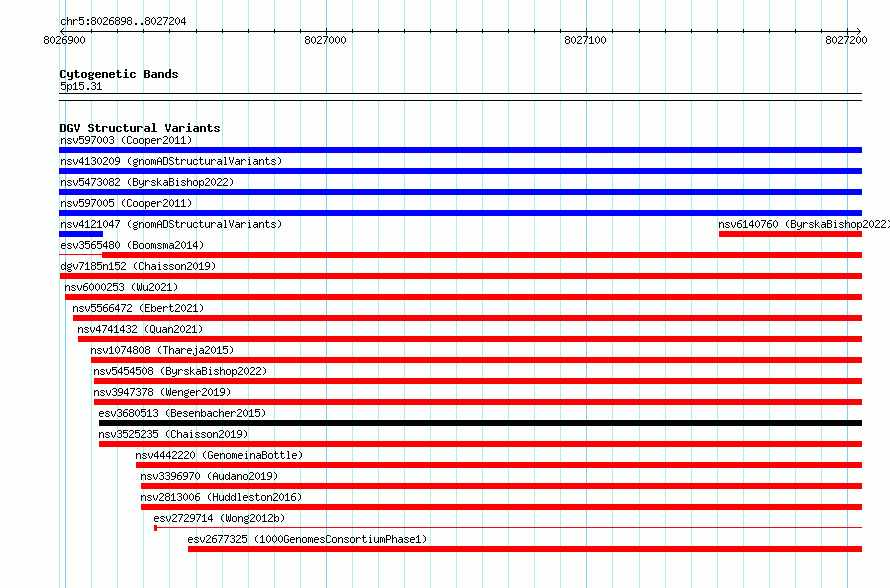Open esv3565480 (Boomsma2014) variant

[x=132, y=245]
